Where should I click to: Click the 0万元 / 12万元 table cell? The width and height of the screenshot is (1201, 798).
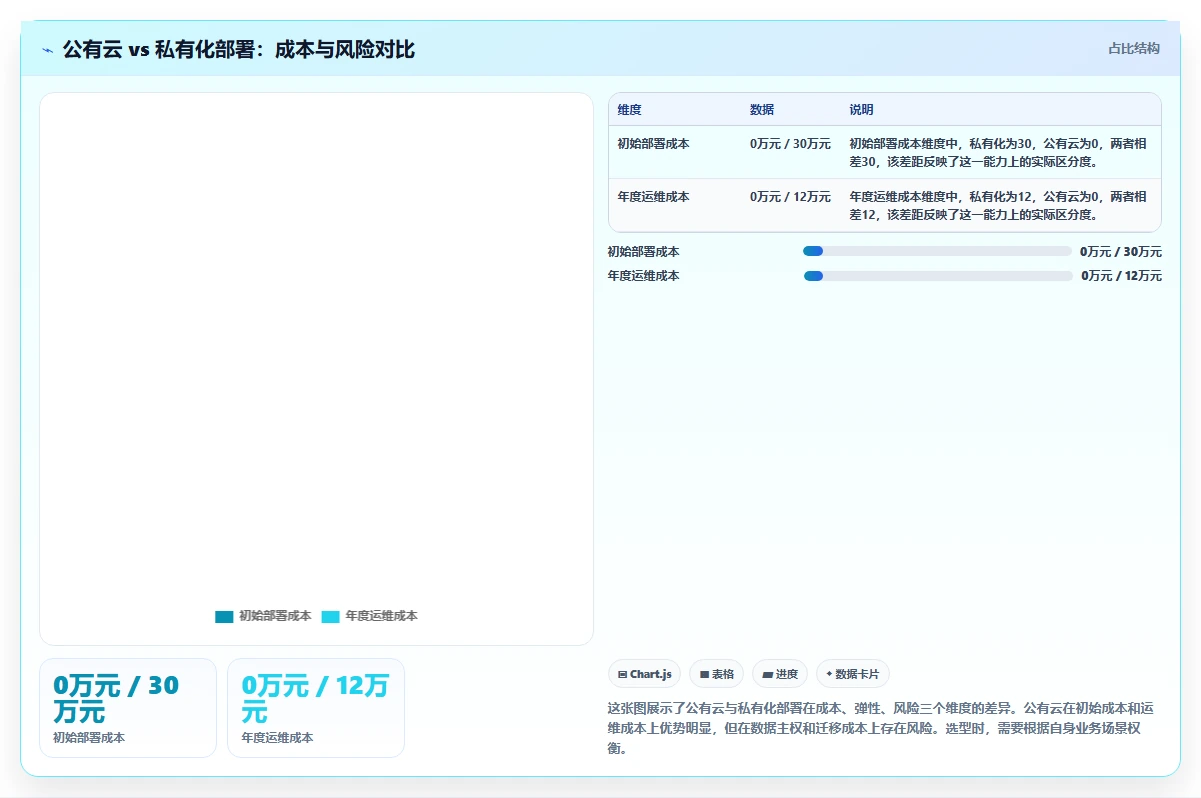point(790,196)
